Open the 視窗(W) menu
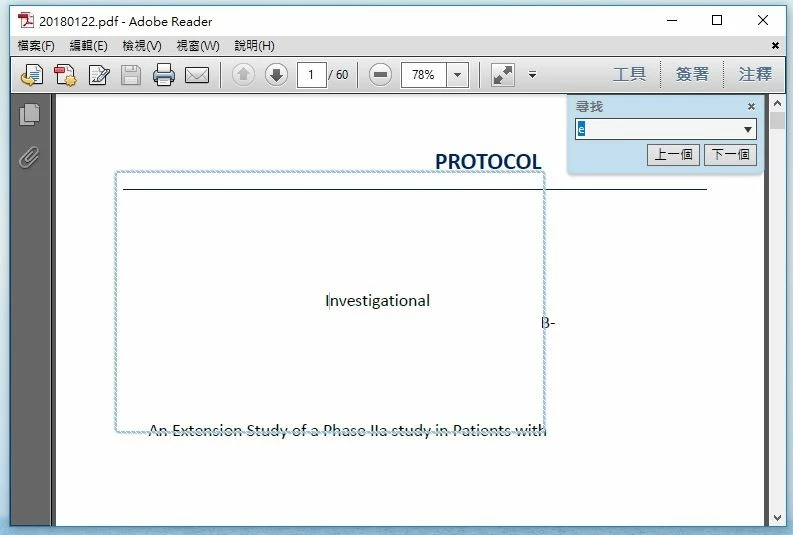 pos(198,46)
